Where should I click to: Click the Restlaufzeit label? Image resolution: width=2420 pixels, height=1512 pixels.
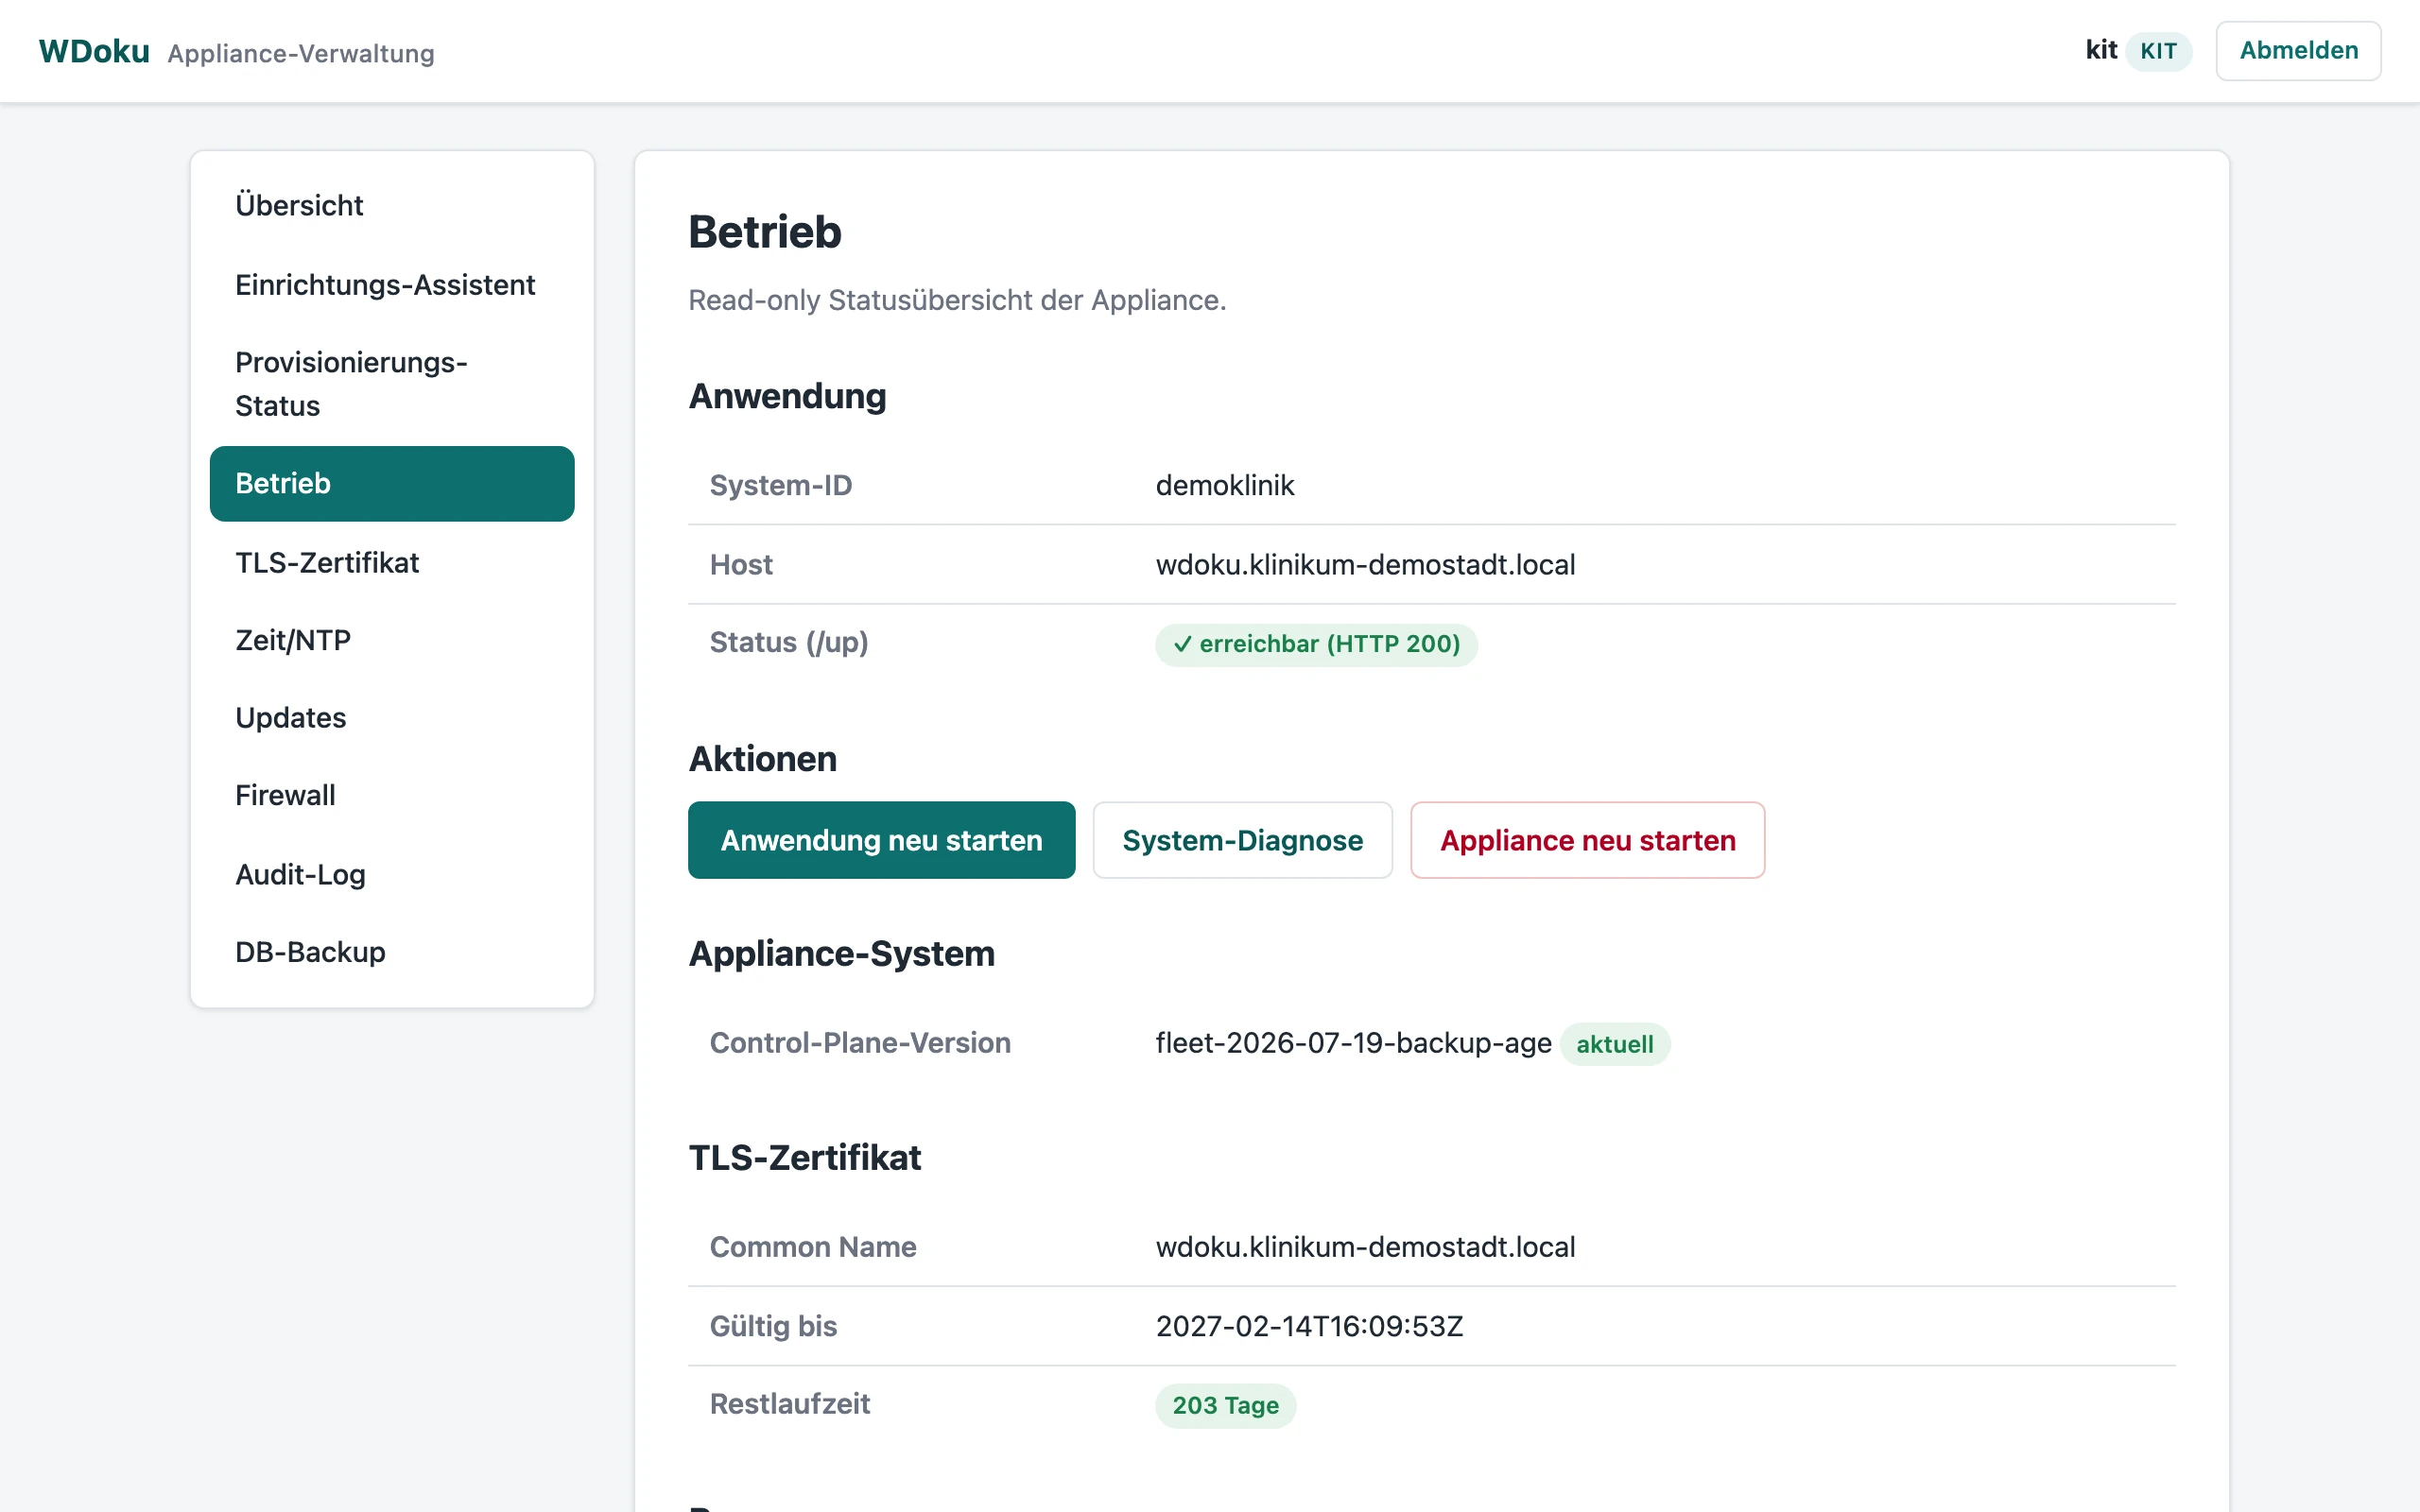789,1404
